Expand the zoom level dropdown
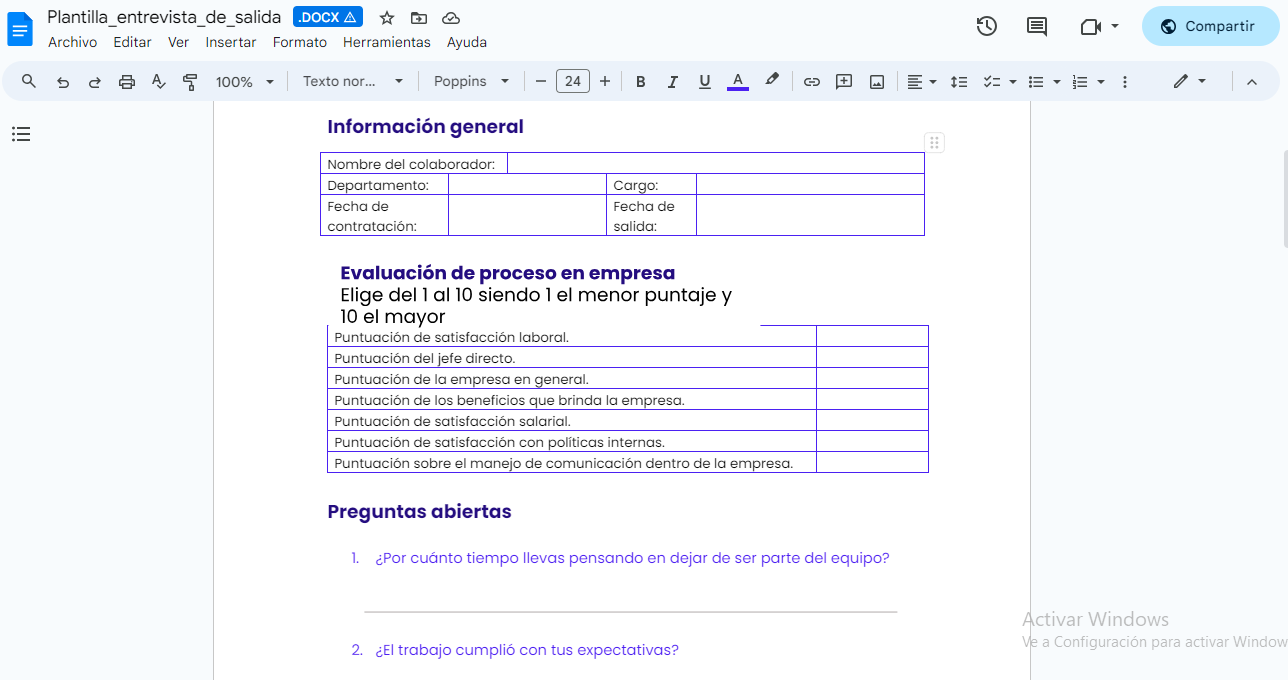The height and width of the screenshot is (680, 1288). coord(243,81)
